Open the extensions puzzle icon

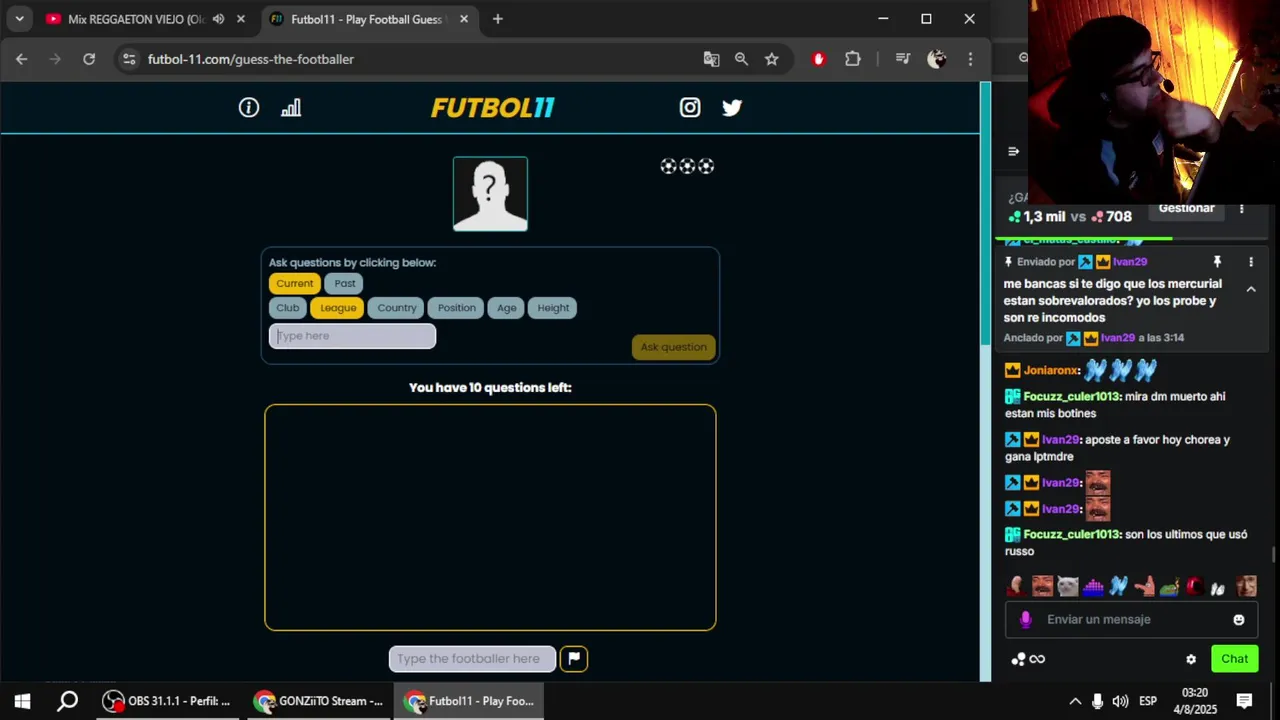tap(853, 59)
